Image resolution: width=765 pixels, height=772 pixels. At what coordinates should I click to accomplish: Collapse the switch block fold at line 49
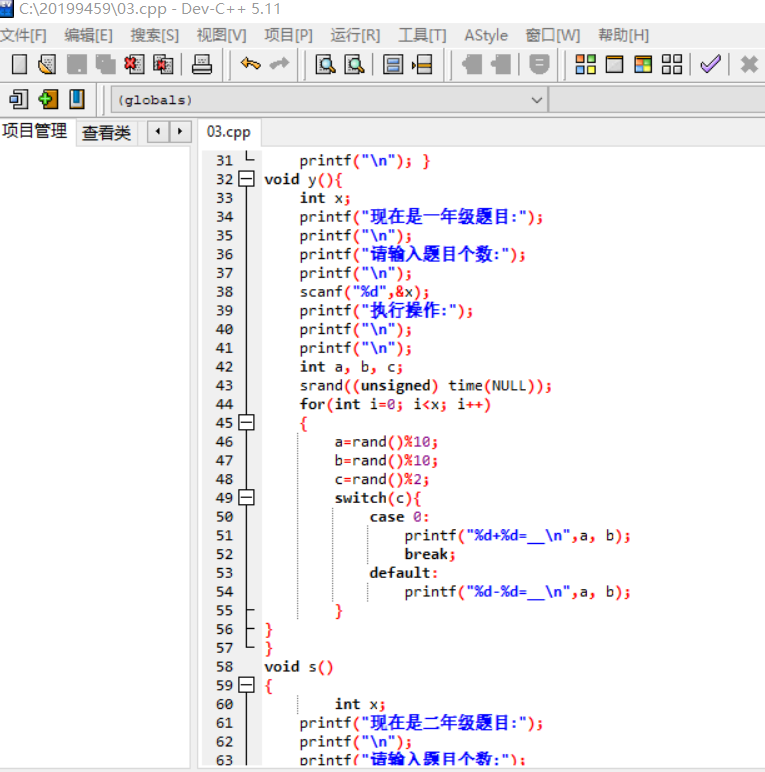[x=246, y=498]
